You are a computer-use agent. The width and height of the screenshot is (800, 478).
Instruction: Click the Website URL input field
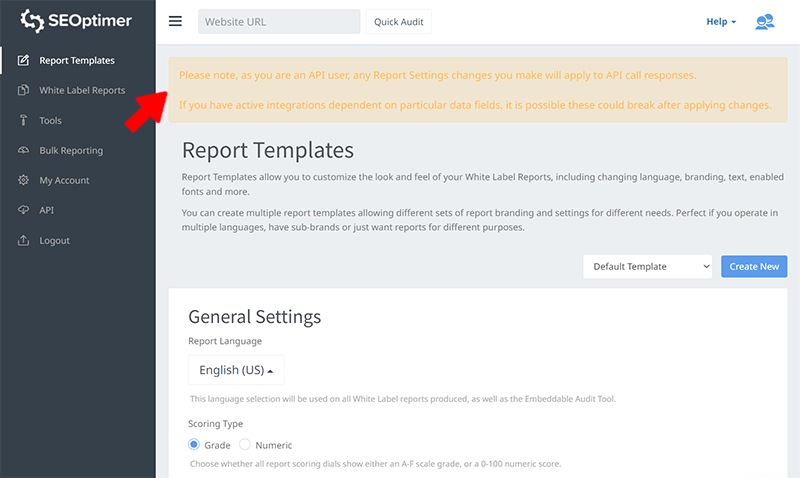pyautogui.click(x=278, y=21)
